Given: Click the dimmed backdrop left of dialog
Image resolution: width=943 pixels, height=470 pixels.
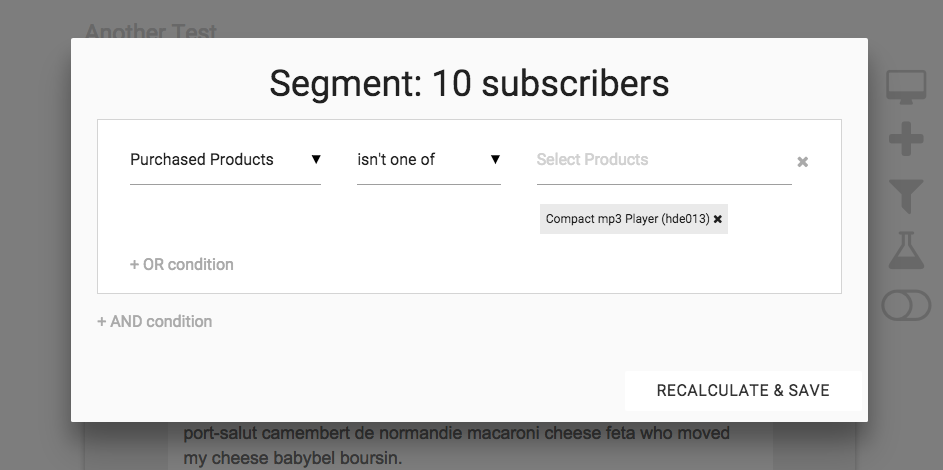Looking at the screenshot, I should [x=35, y=250].
